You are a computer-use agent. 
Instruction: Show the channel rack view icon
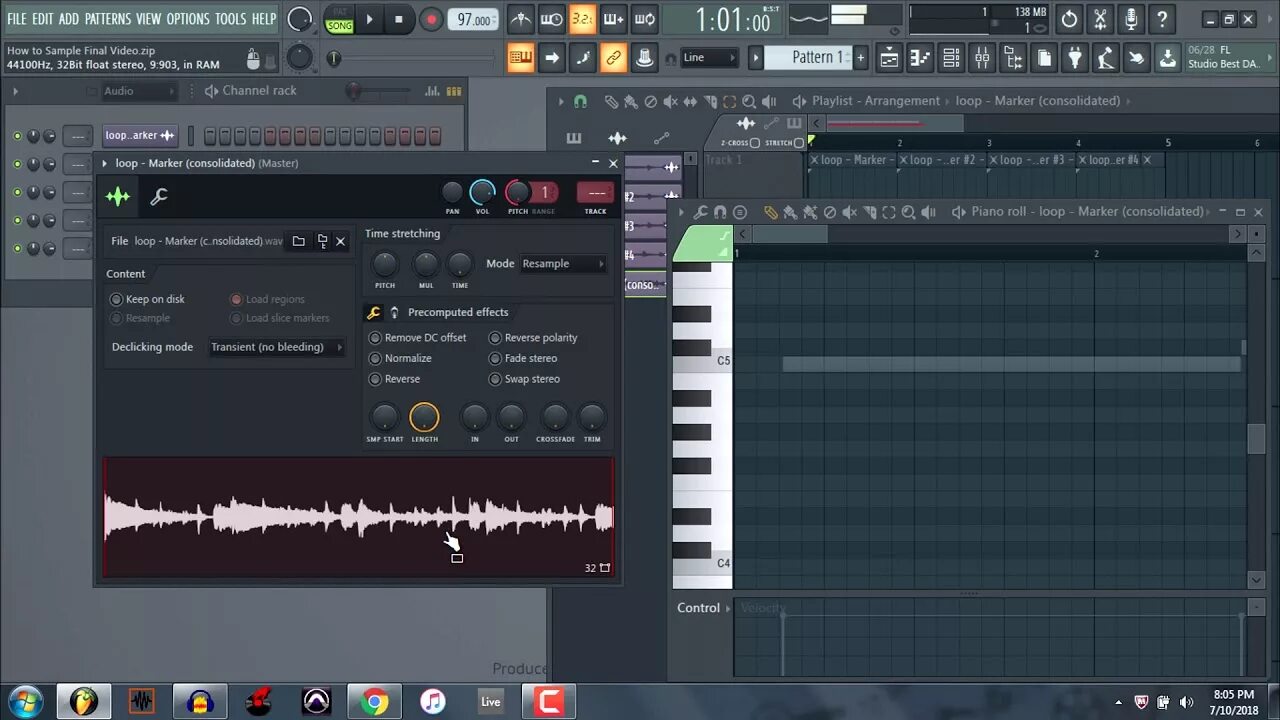click(x=951, y=58)
